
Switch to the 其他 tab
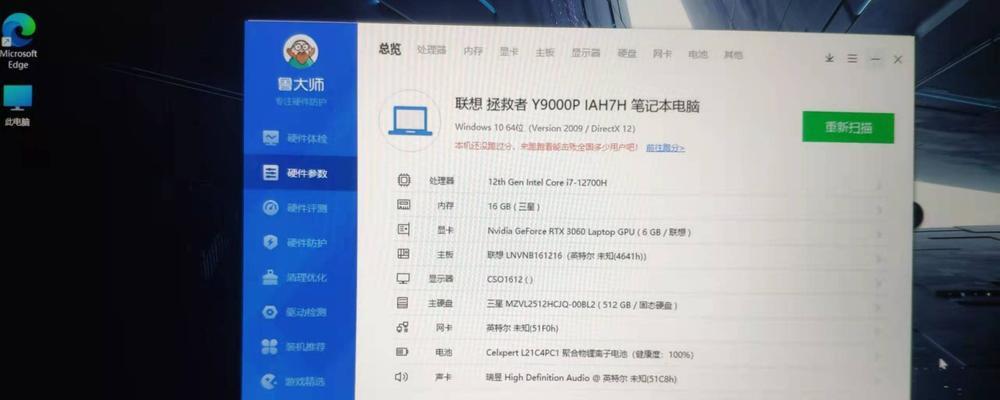tap(733, 55)
